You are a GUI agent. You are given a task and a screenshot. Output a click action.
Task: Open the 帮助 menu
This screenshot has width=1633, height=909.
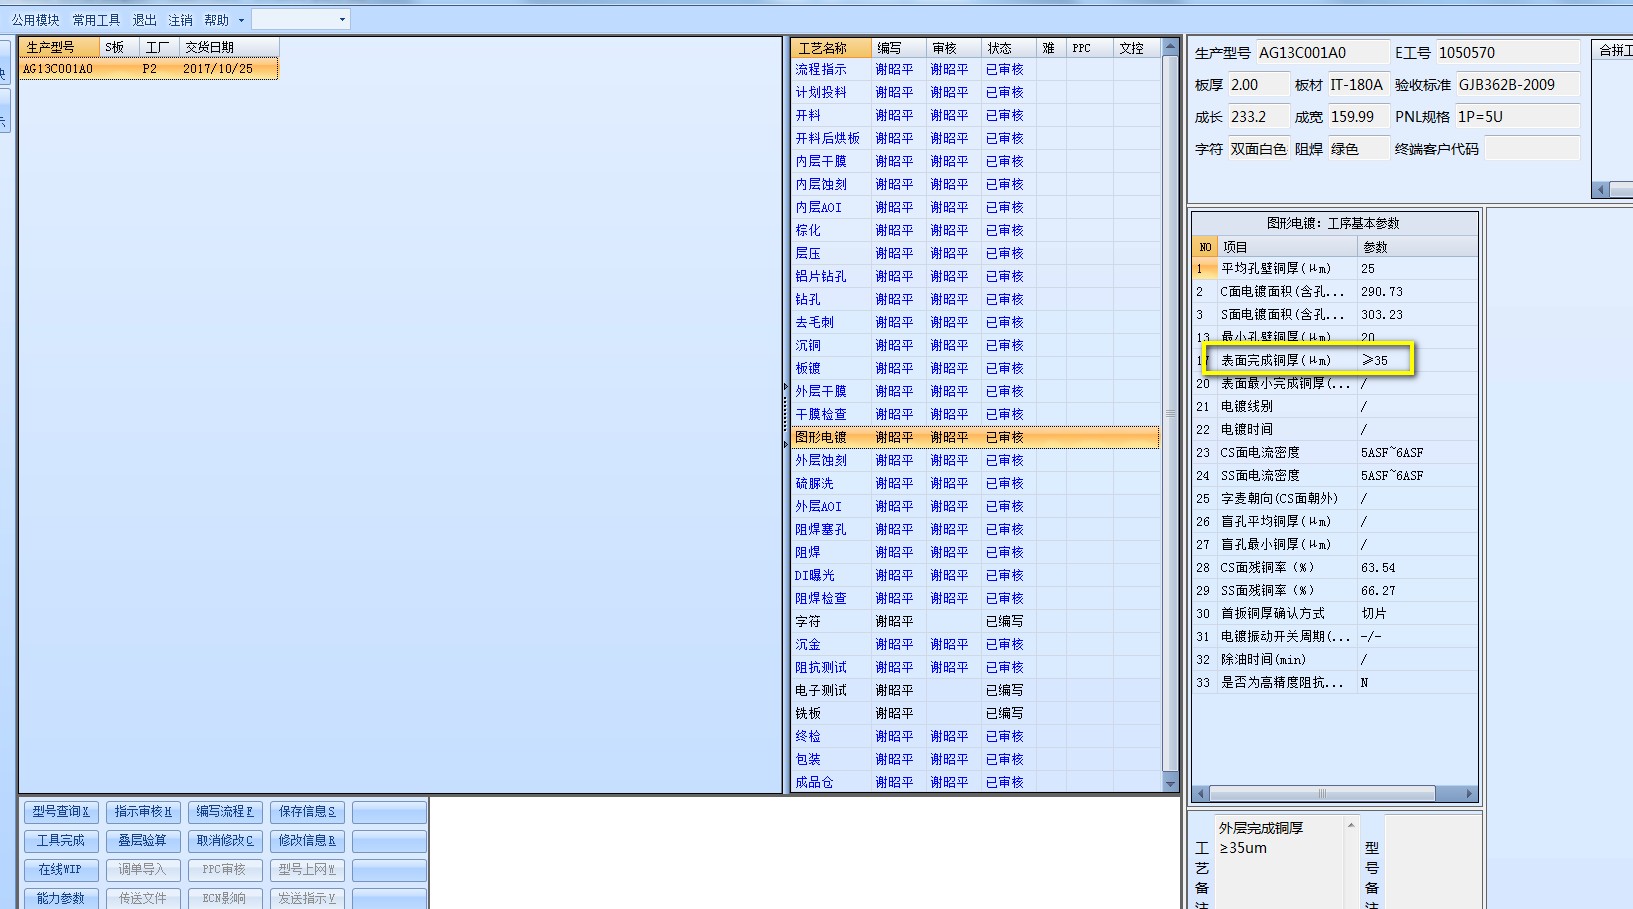click(x=217, y=20)
